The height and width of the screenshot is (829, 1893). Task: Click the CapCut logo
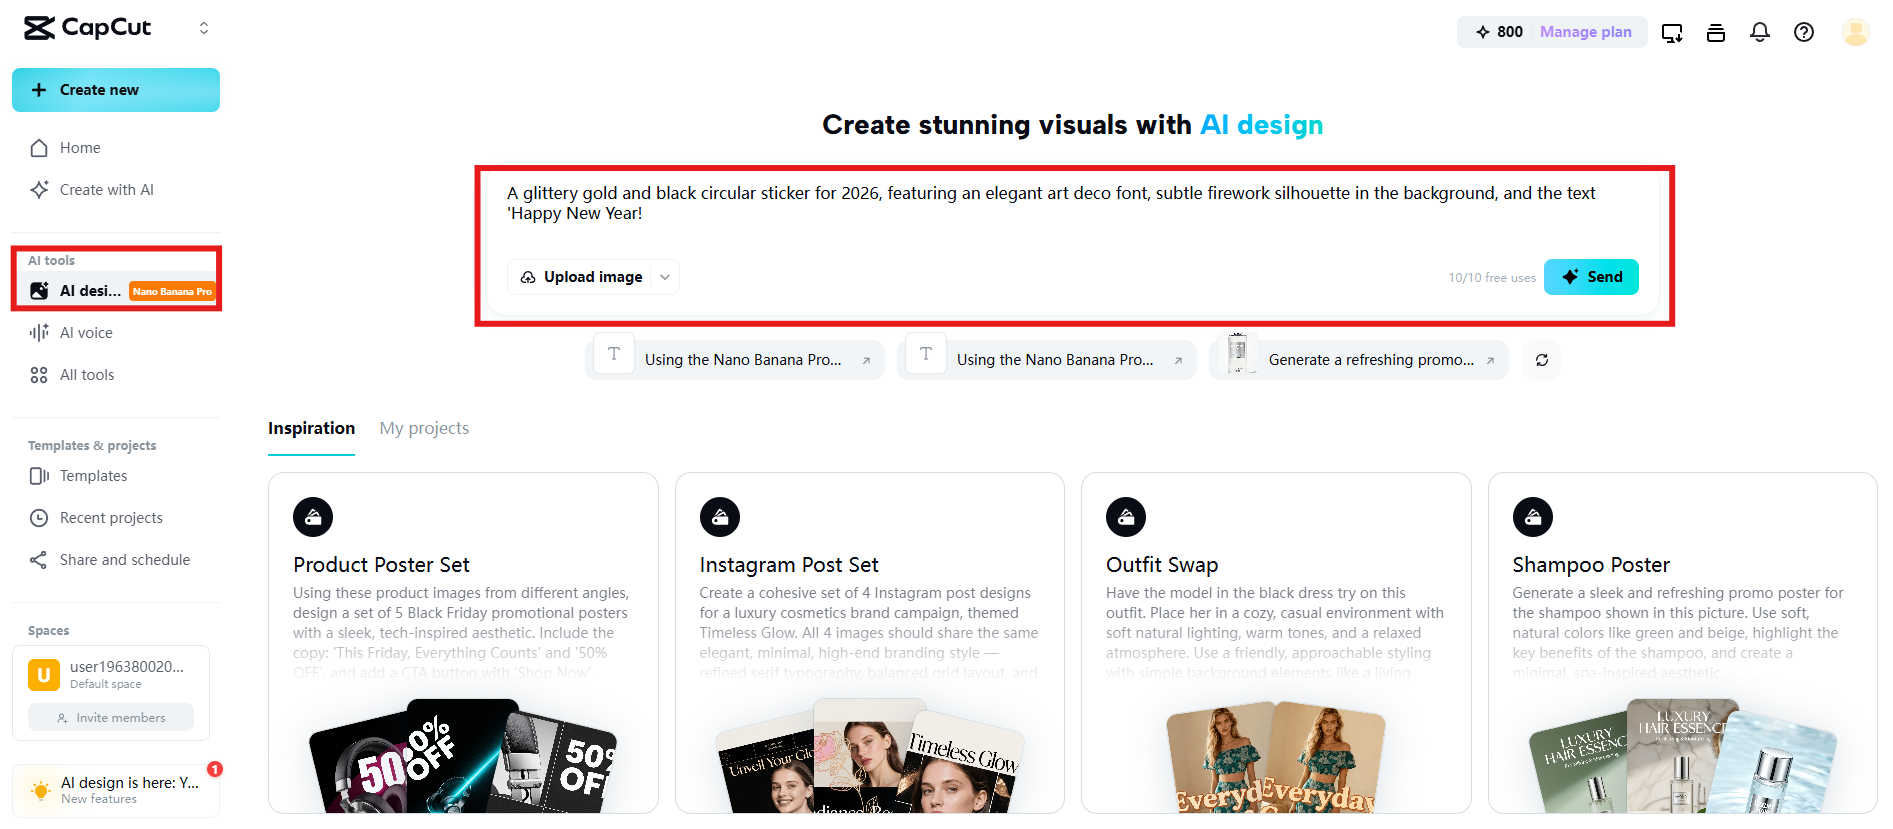[88, 28]
